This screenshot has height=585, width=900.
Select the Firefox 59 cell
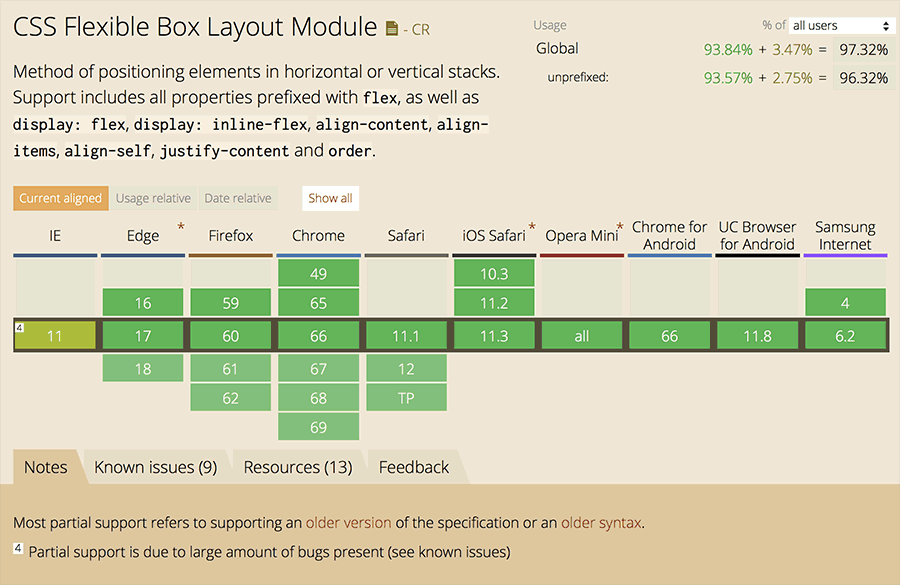[x=231, y=303]
